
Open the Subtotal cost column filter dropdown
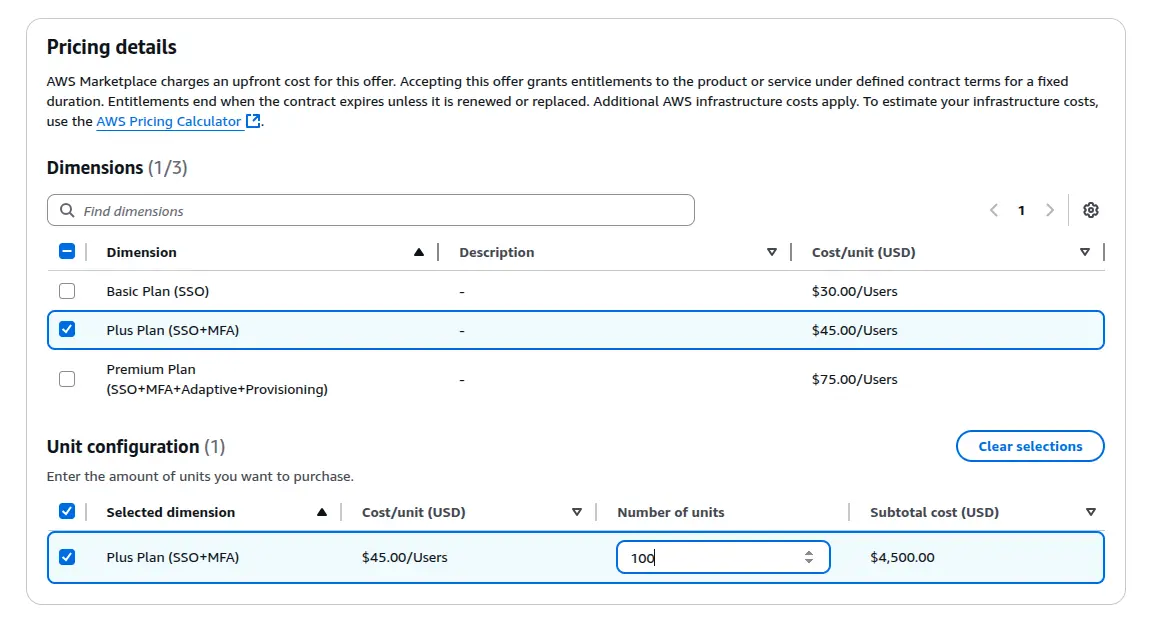coord(1090,511)
